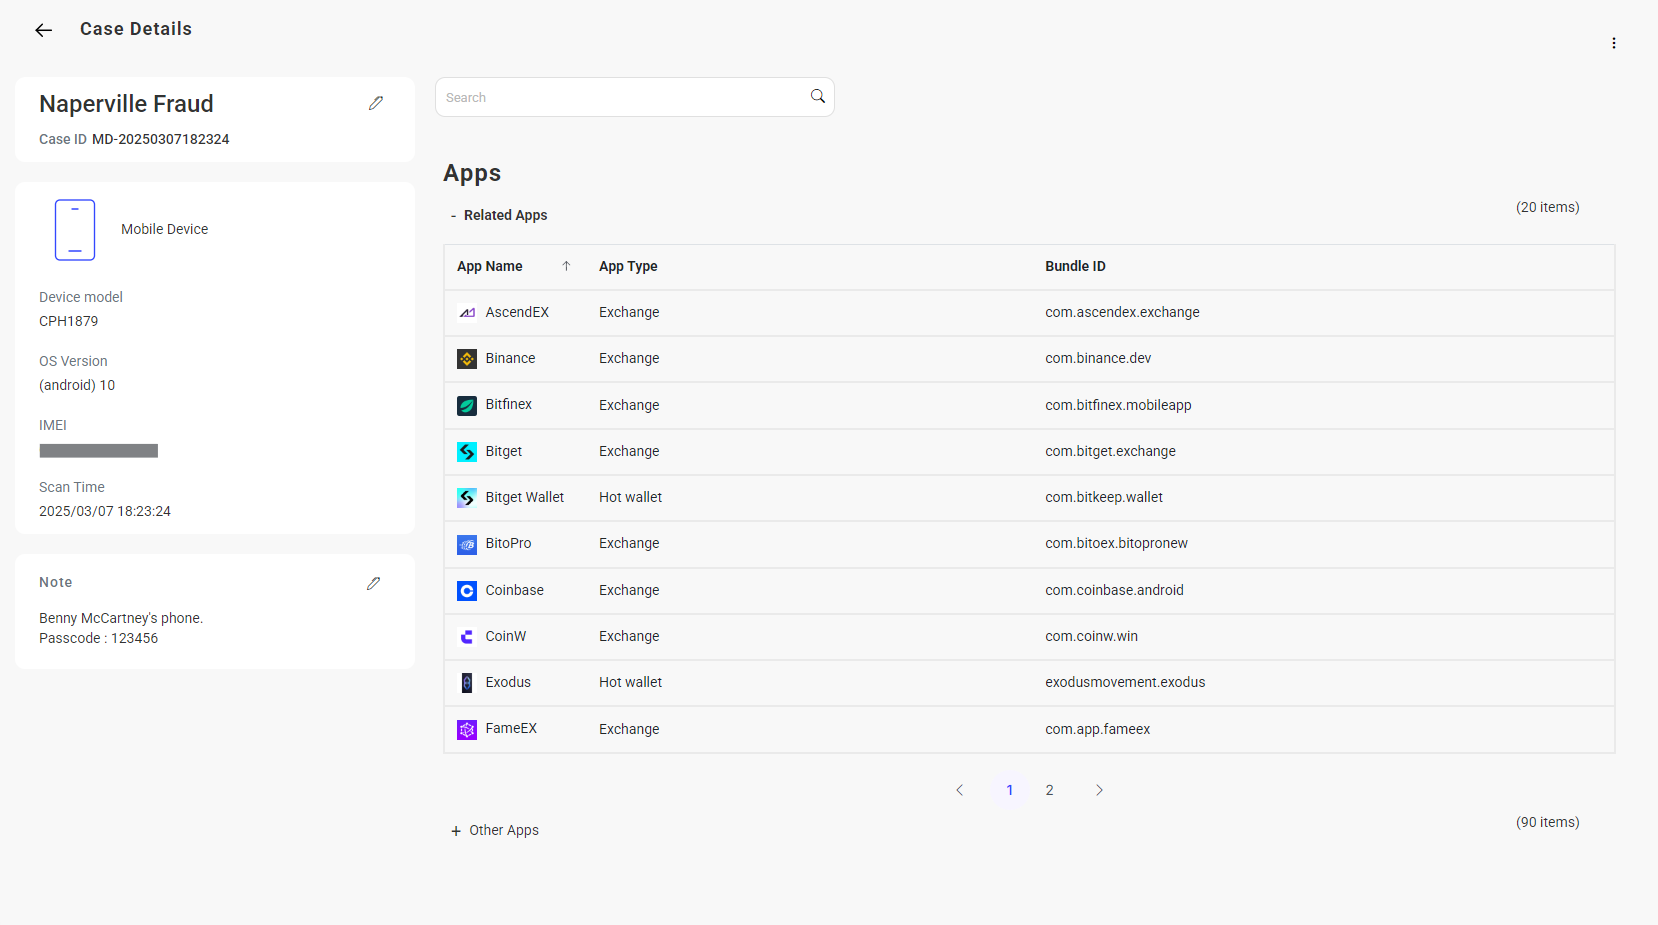
Task: Click the mobile device icon
Action: click(75, 230)
